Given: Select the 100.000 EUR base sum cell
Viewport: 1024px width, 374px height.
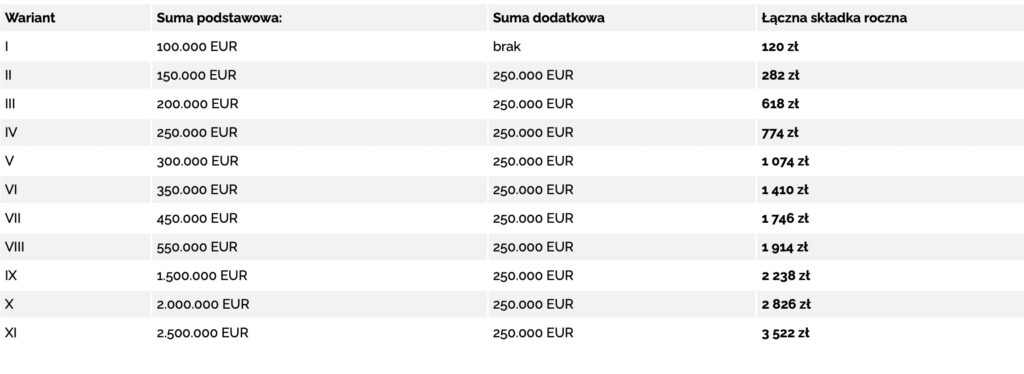Looking at the screenshot, I should [197, 47].
